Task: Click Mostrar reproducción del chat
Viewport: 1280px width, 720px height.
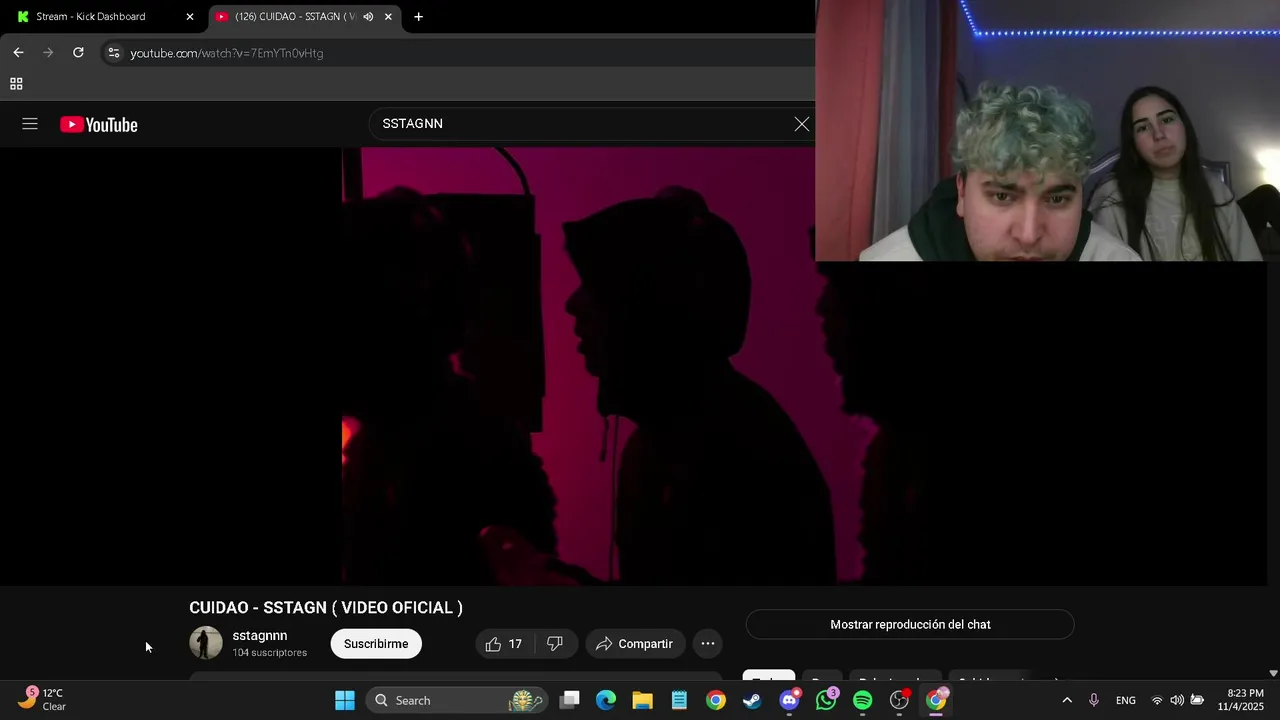Action: pos(910,625)
